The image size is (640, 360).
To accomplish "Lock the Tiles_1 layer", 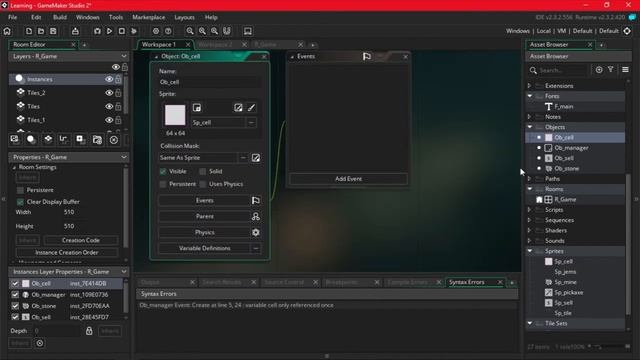I will pos(118,120).
